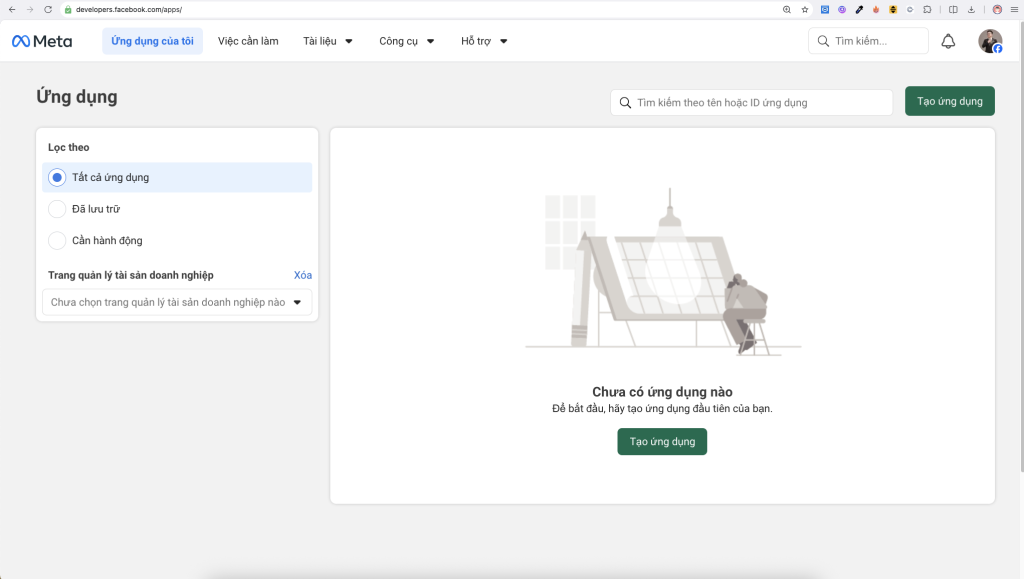1024x579 pixels.
Task: Choose the "Cần hành động" radio filter
Action: tap(57, 240)
